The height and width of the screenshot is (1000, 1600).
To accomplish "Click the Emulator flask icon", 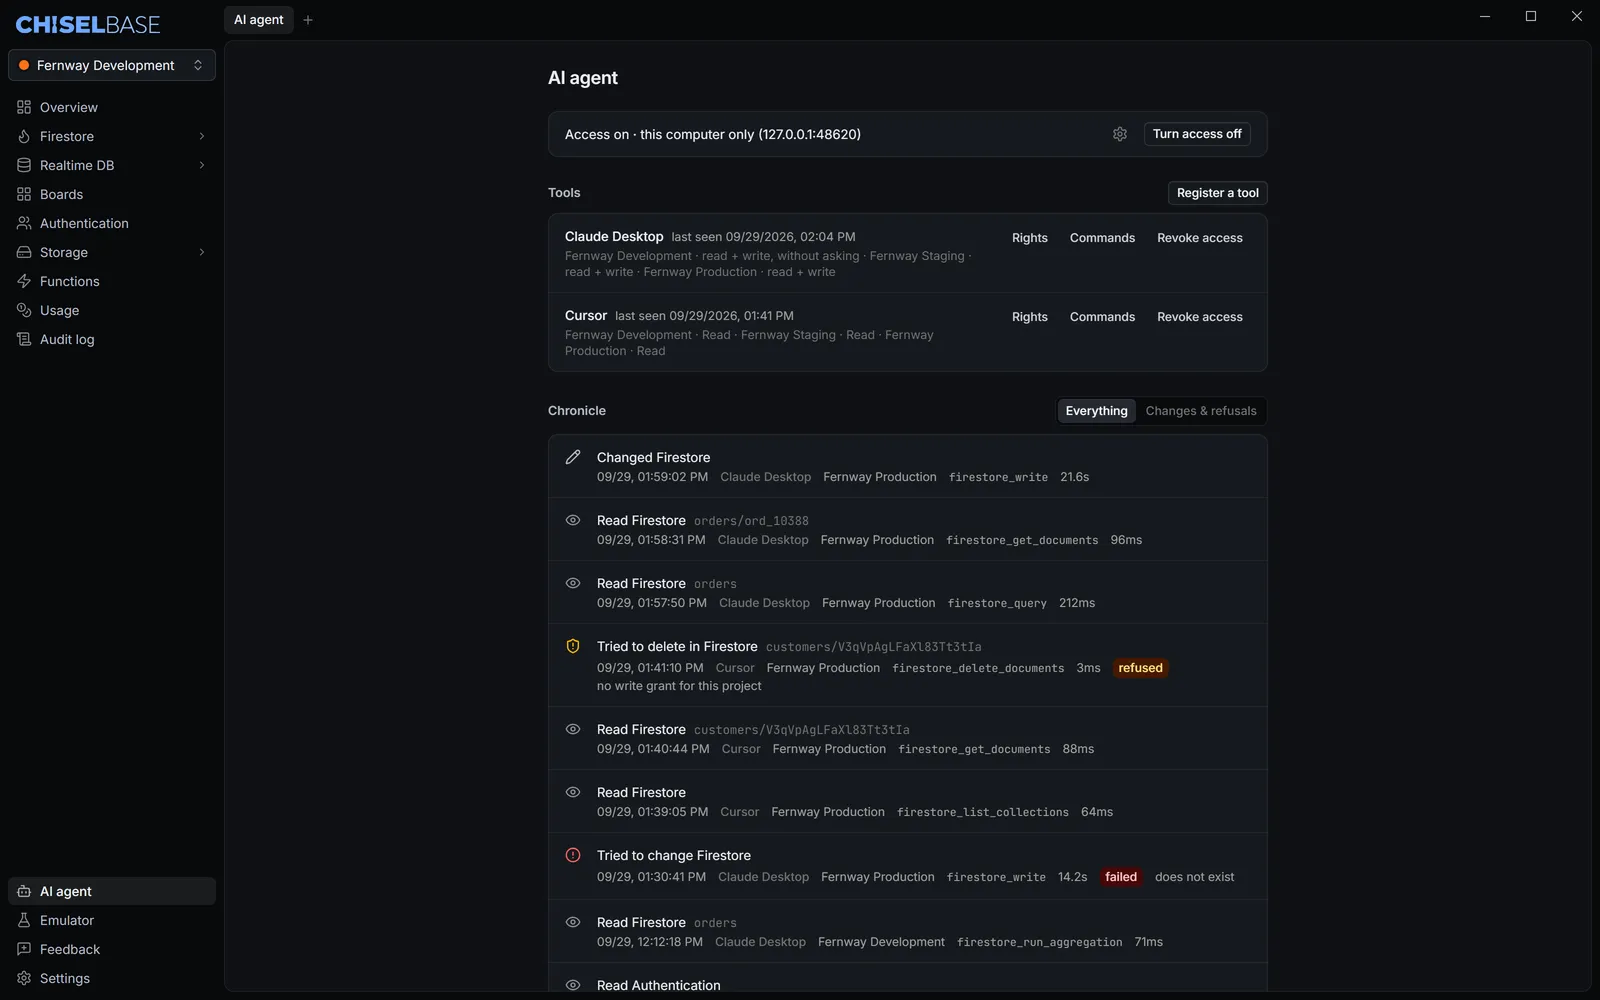I will (24, 920).
